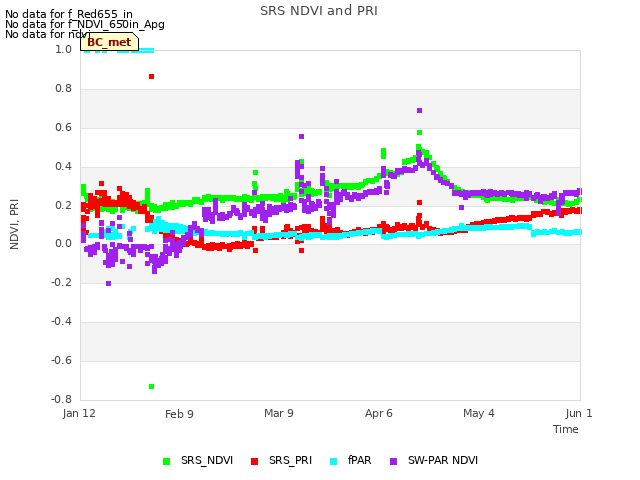640x480 pixels.
Task: Click the purple SW-PAR NDVI legend swatch
Action: click(393, 461)
